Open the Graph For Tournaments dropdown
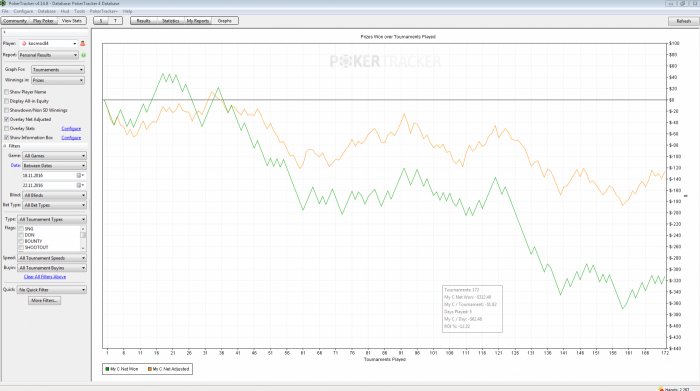Viewport: 700px width, 391px height. click(58, 70)
